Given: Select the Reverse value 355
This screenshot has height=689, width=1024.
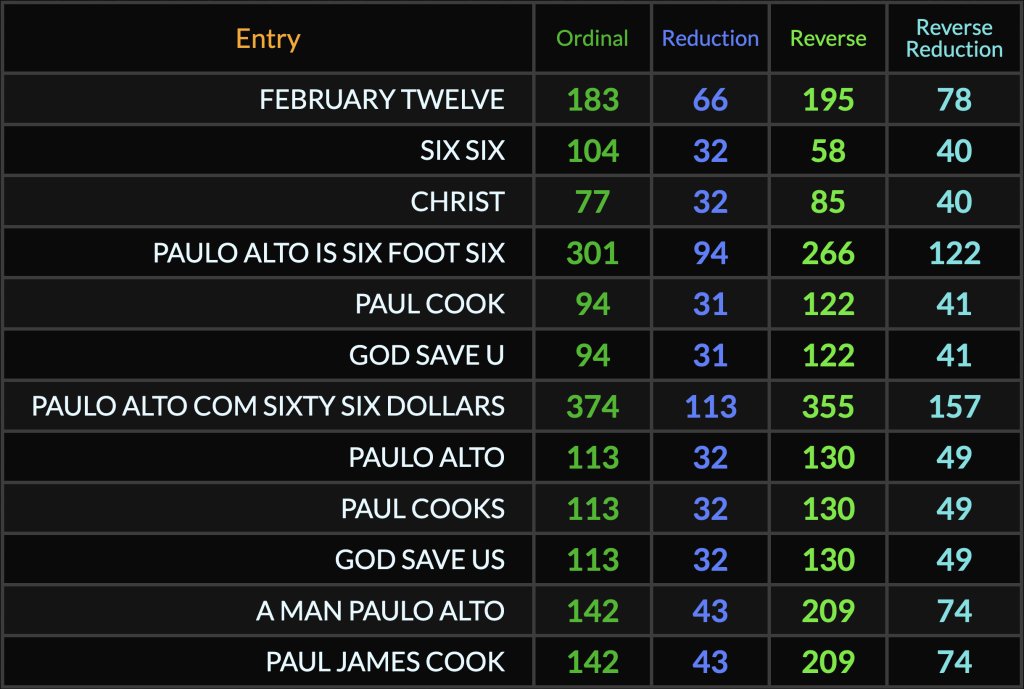Looking at the screenshot, I should pos(828,406).
